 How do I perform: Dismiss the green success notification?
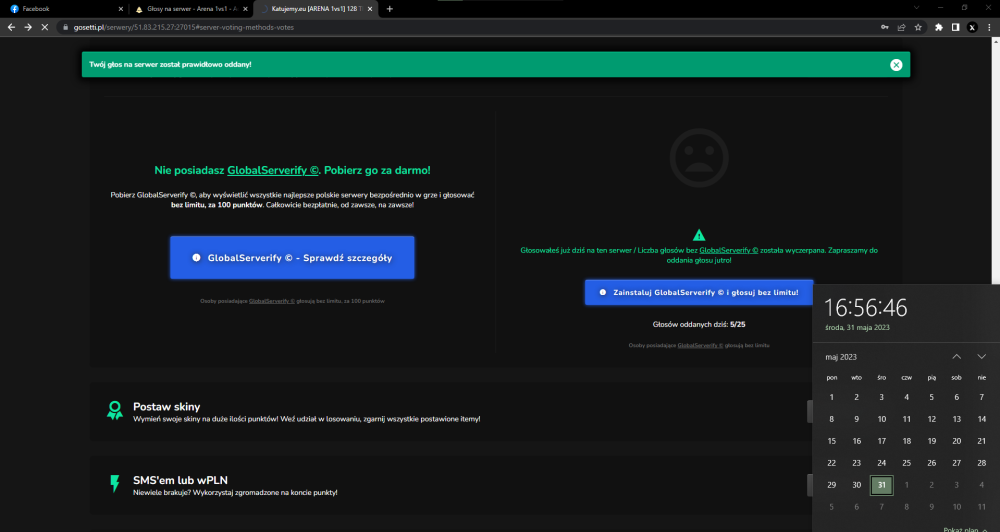point(896,64)
